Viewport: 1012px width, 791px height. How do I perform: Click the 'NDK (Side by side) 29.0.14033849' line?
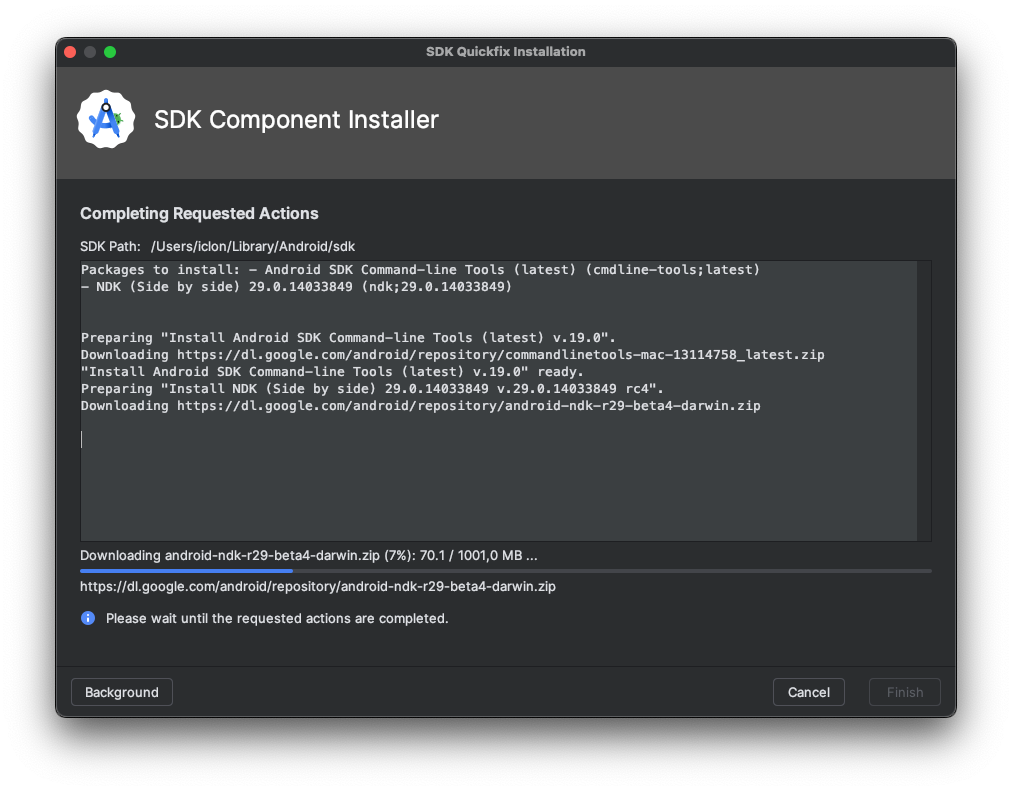[x=296, y=286]
